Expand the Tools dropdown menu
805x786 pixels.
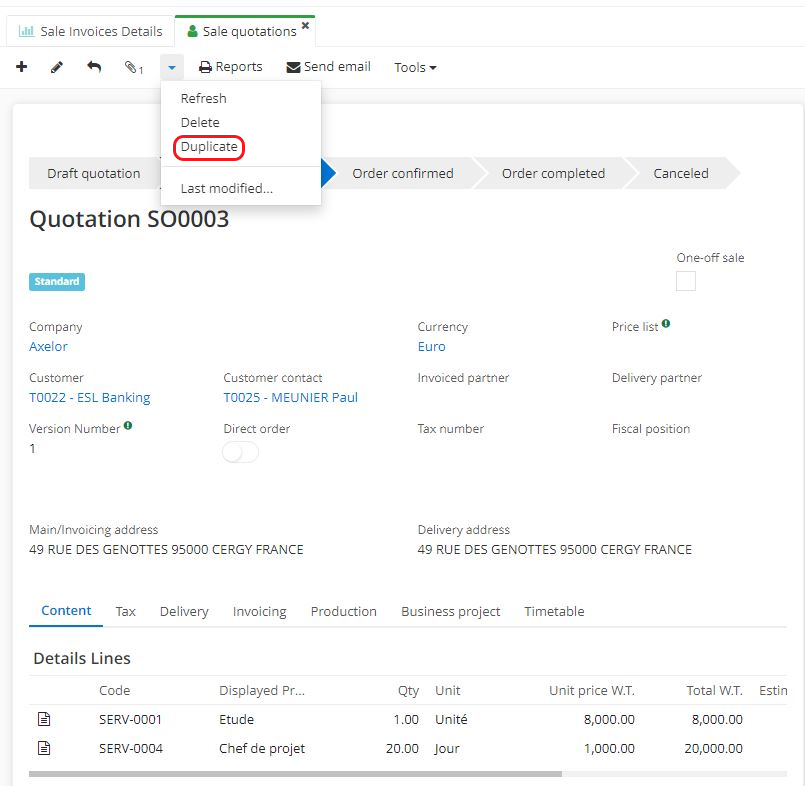[x=415, y=68]
